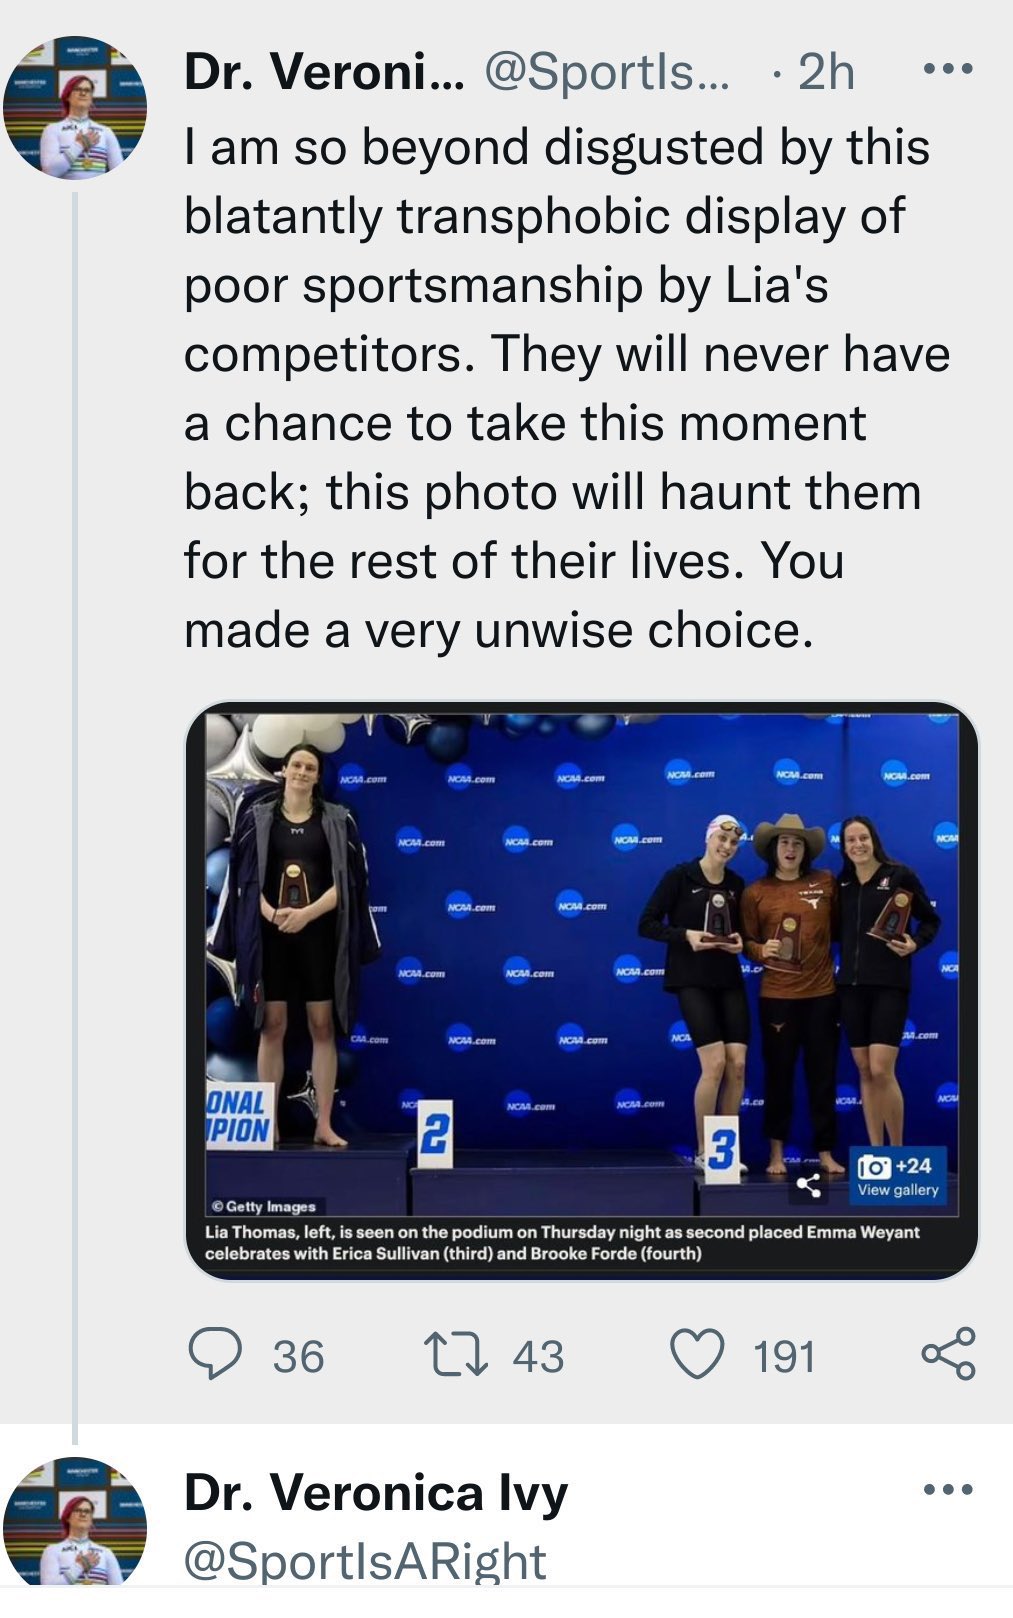Click the truncated @SportIs... handle
1013x1618 pixels.
tap(607, 71)
